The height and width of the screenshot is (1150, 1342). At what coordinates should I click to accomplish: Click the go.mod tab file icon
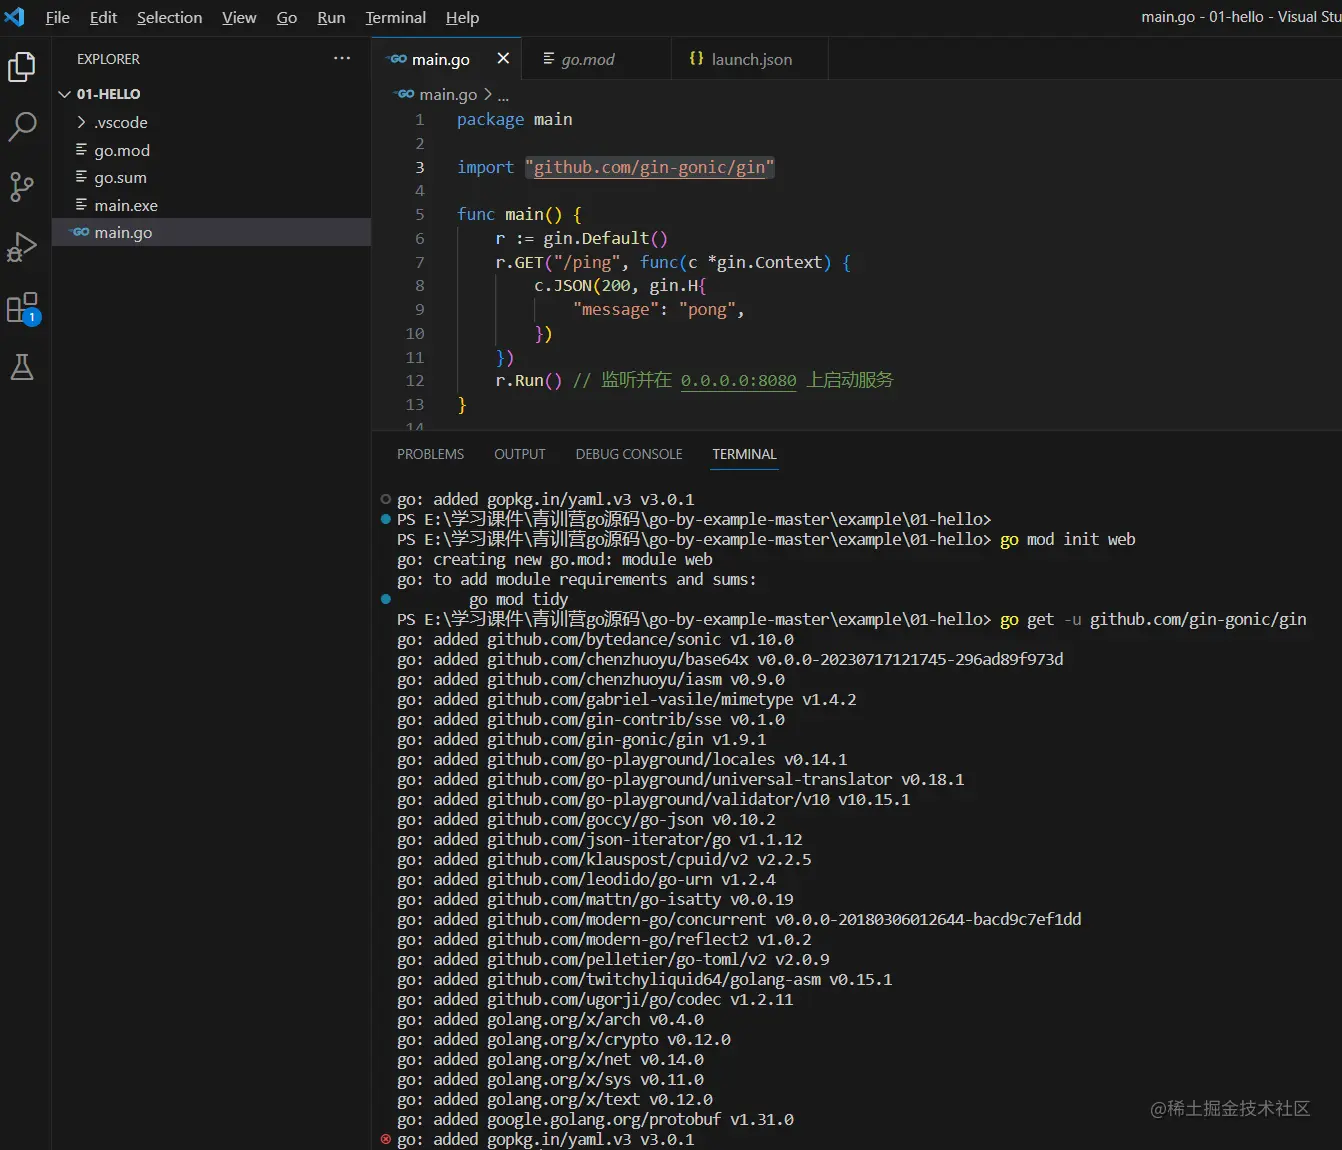click(x=549, y=59)
